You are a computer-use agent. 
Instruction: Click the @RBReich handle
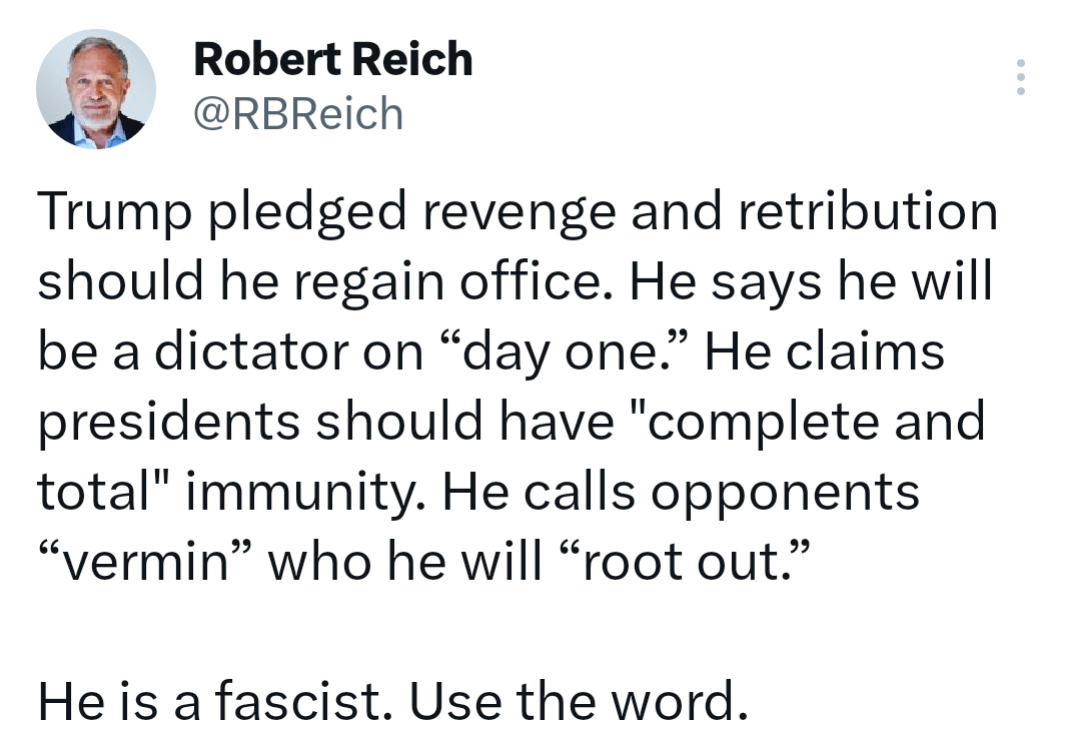click(x=298, y=114)
